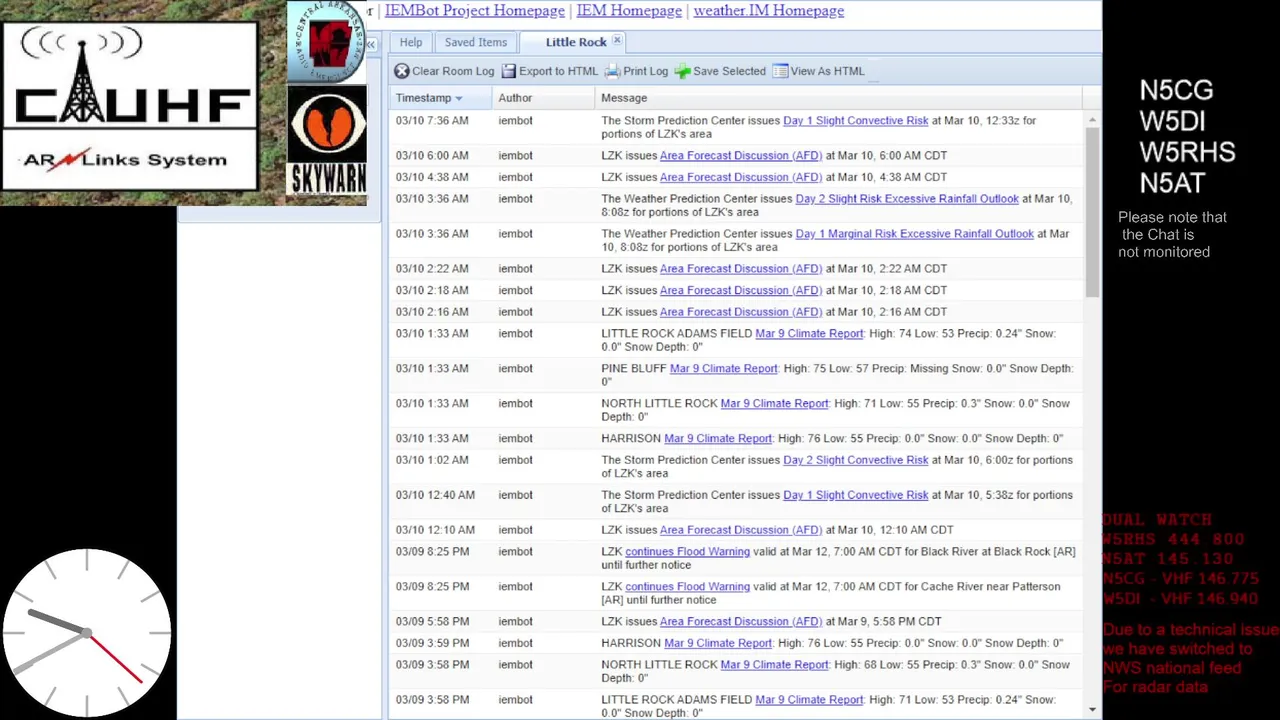
Task: Open the Saved Items tab
Action: pos(476,42)
